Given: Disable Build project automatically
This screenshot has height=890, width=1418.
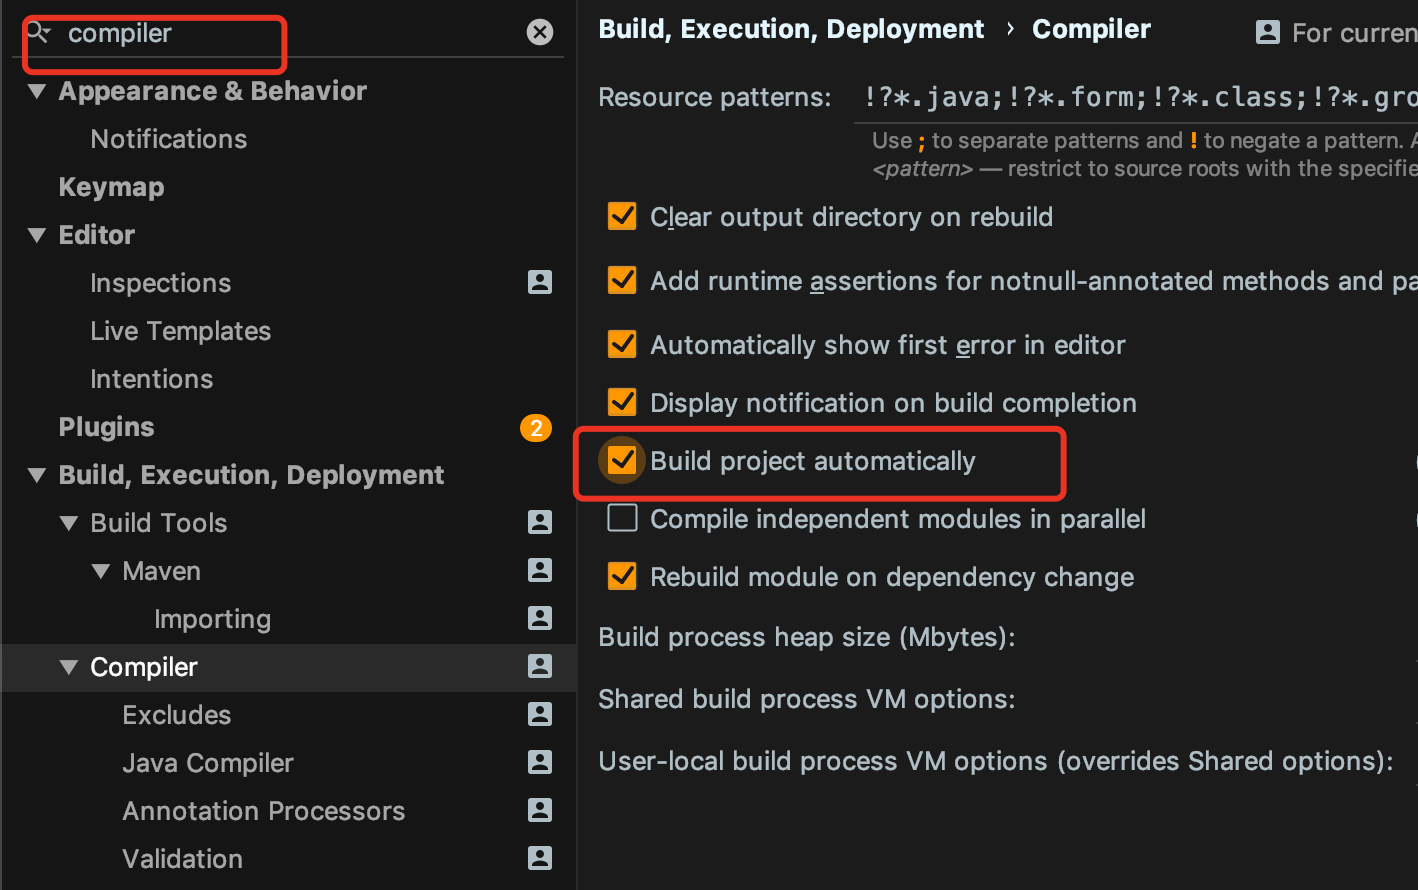Looking at the screenshot, I should coord(623,460).
